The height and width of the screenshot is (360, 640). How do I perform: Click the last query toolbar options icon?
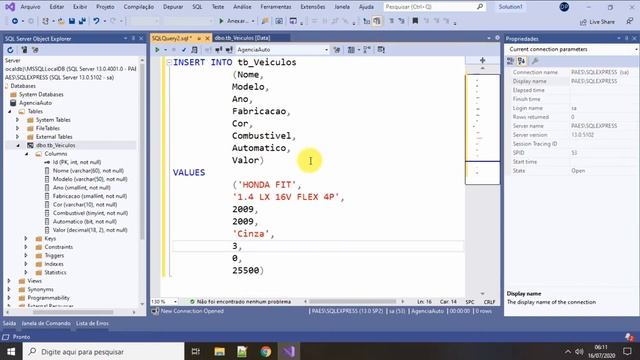(x=381, y=50)
